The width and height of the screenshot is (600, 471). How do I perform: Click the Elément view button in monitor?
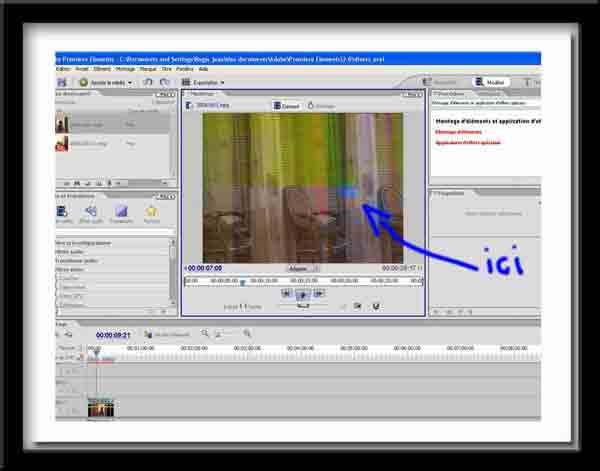(x=286, y=106)
